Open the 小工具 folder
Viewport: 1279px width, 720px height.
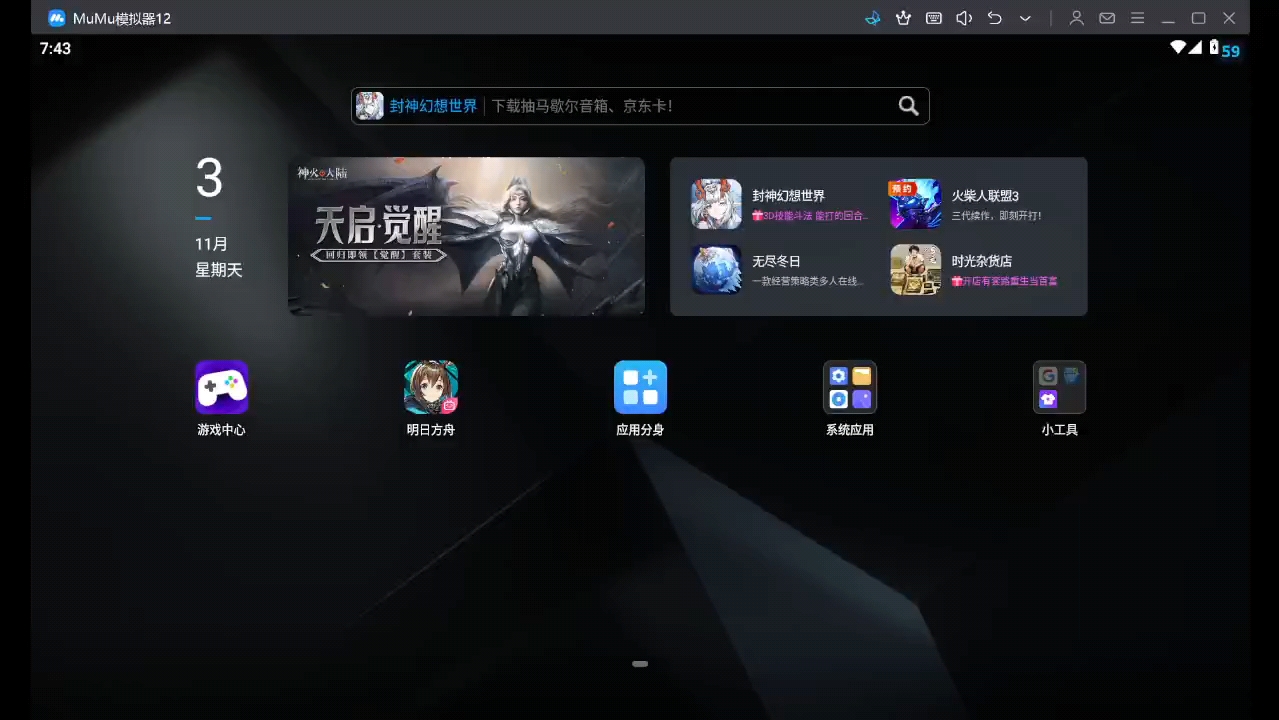point(1059,387)
